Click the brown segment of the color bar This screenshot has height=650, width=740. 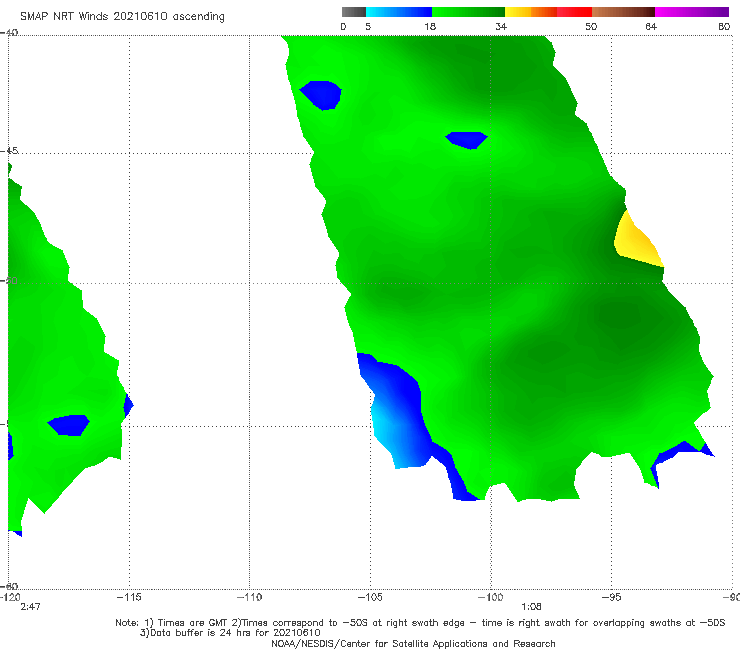tap(623, 12)
